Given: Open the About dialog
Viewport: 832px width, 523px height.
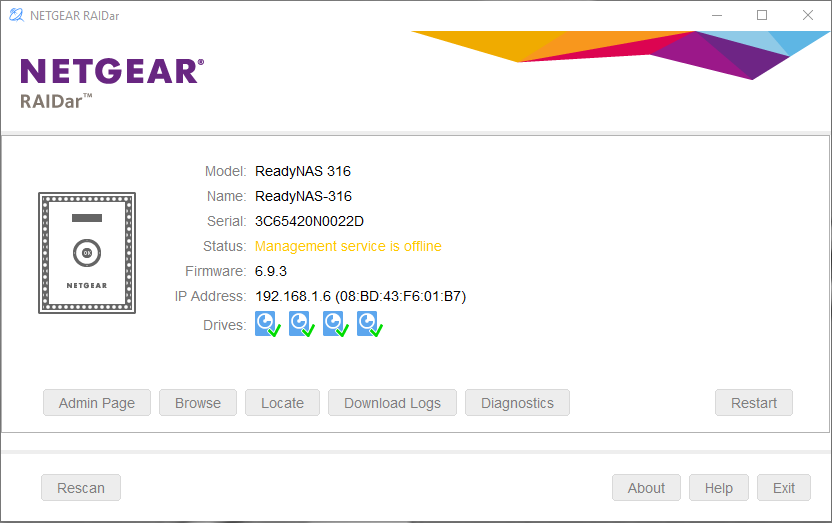Looking at the screenshot, I should (646, 488).
